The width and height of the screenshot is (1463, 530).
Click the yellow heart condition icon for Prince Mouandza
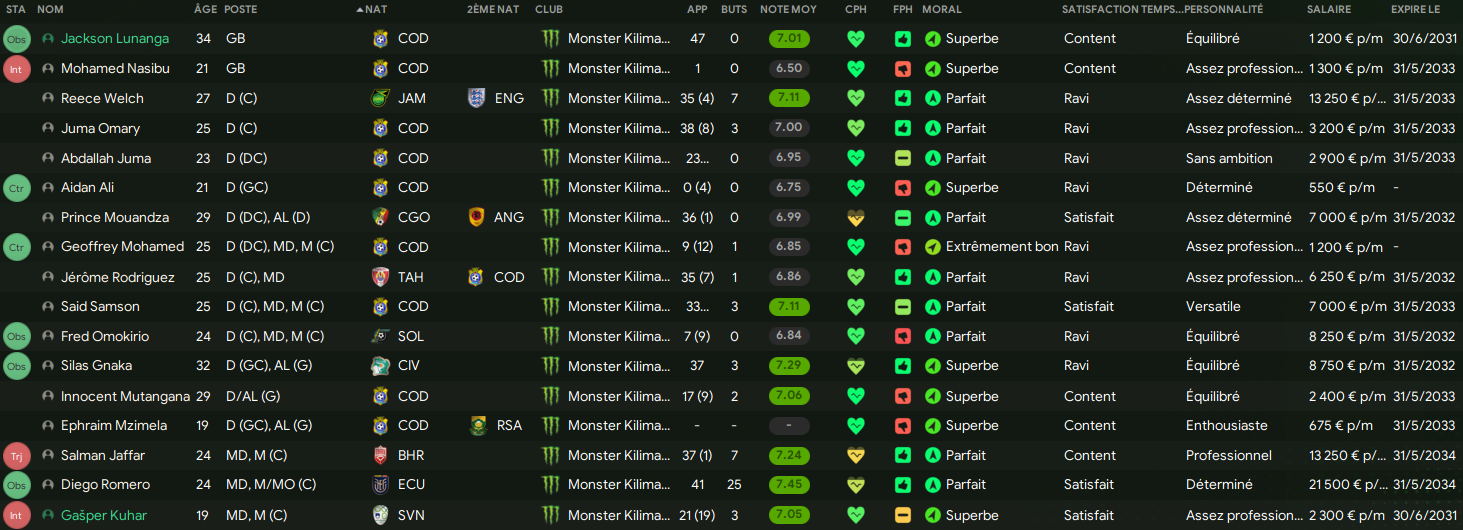(854, 218)
